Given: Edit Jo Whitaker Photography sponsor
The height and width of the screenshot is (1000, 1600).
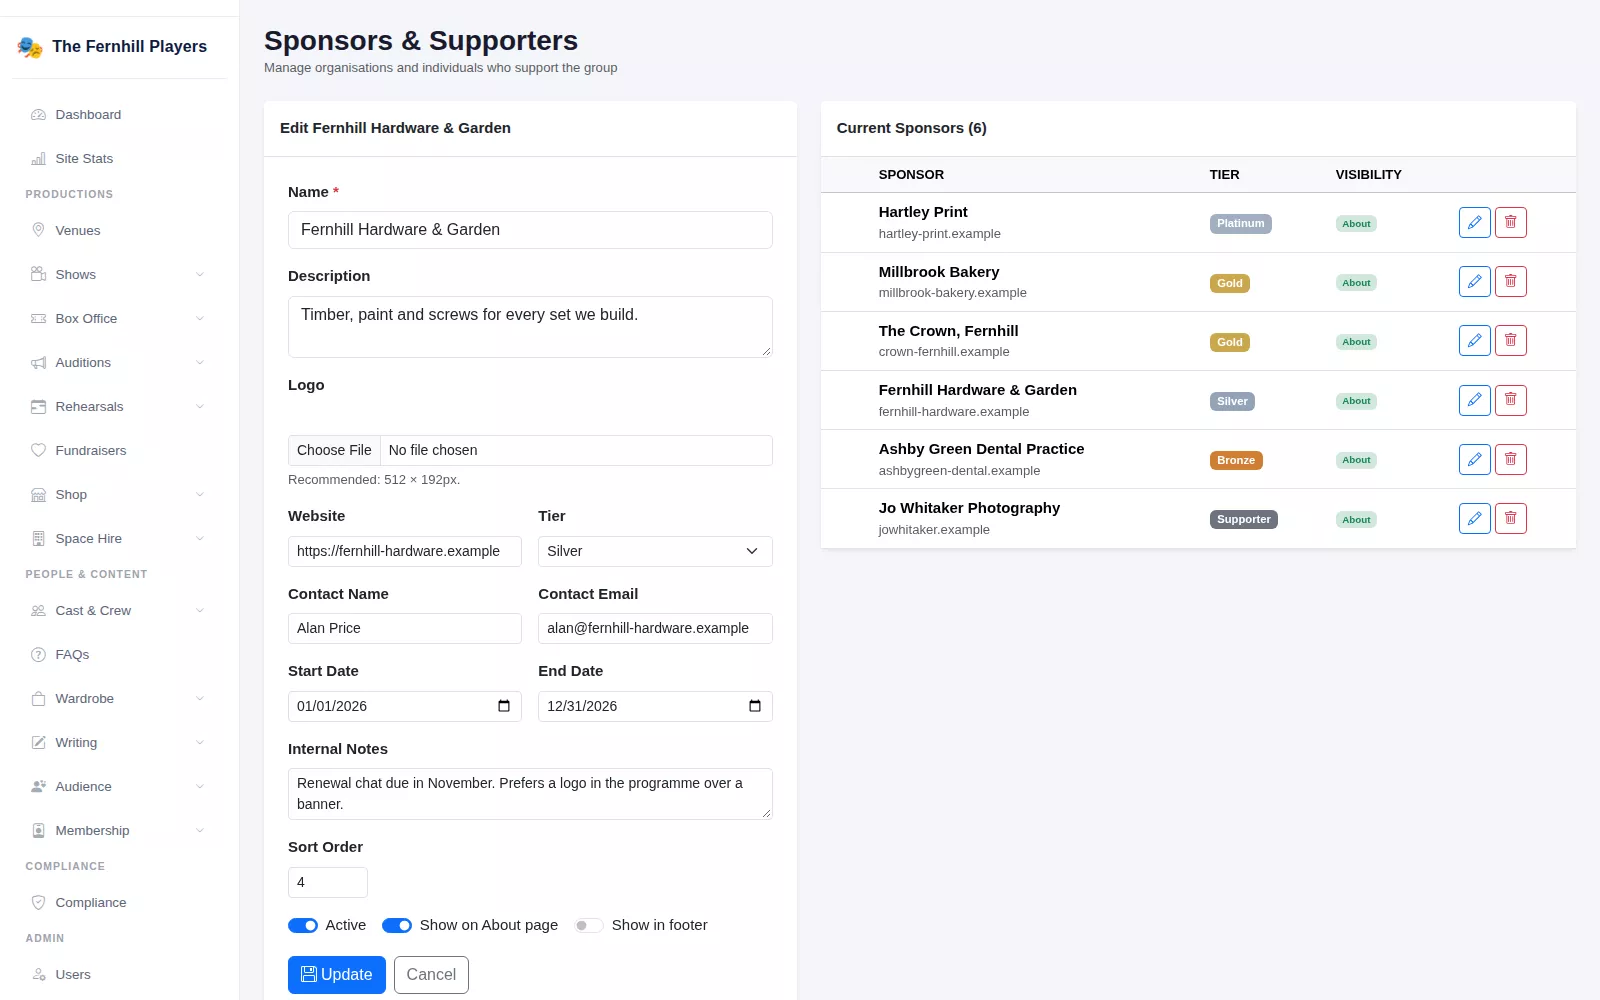Looking at the screenshot, I should tap(1474, 518).
